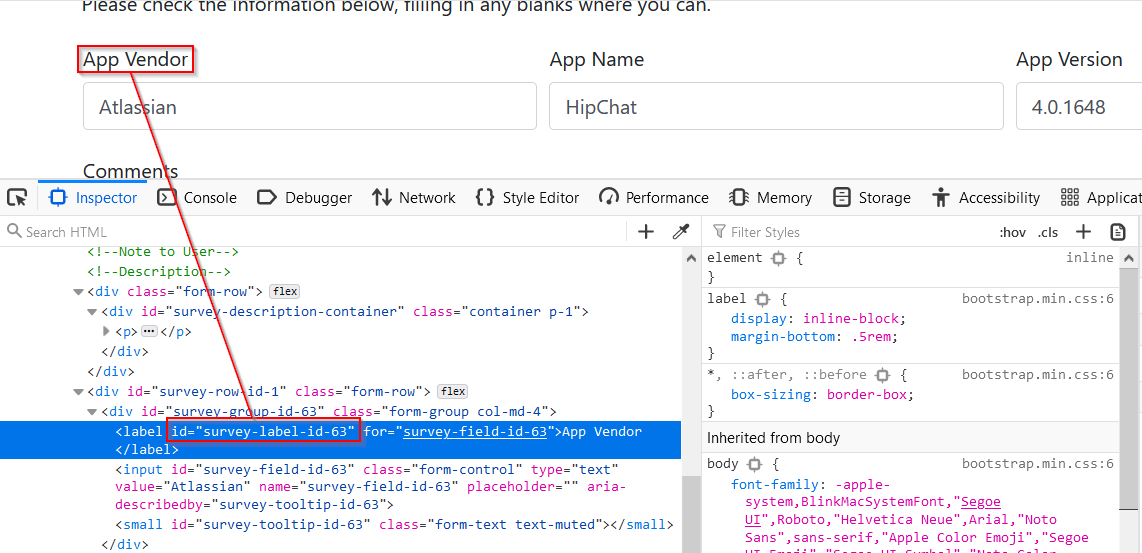Expand the collapsed p element arrow
Screen dimensions: 1142x553
tap(107, 332)
